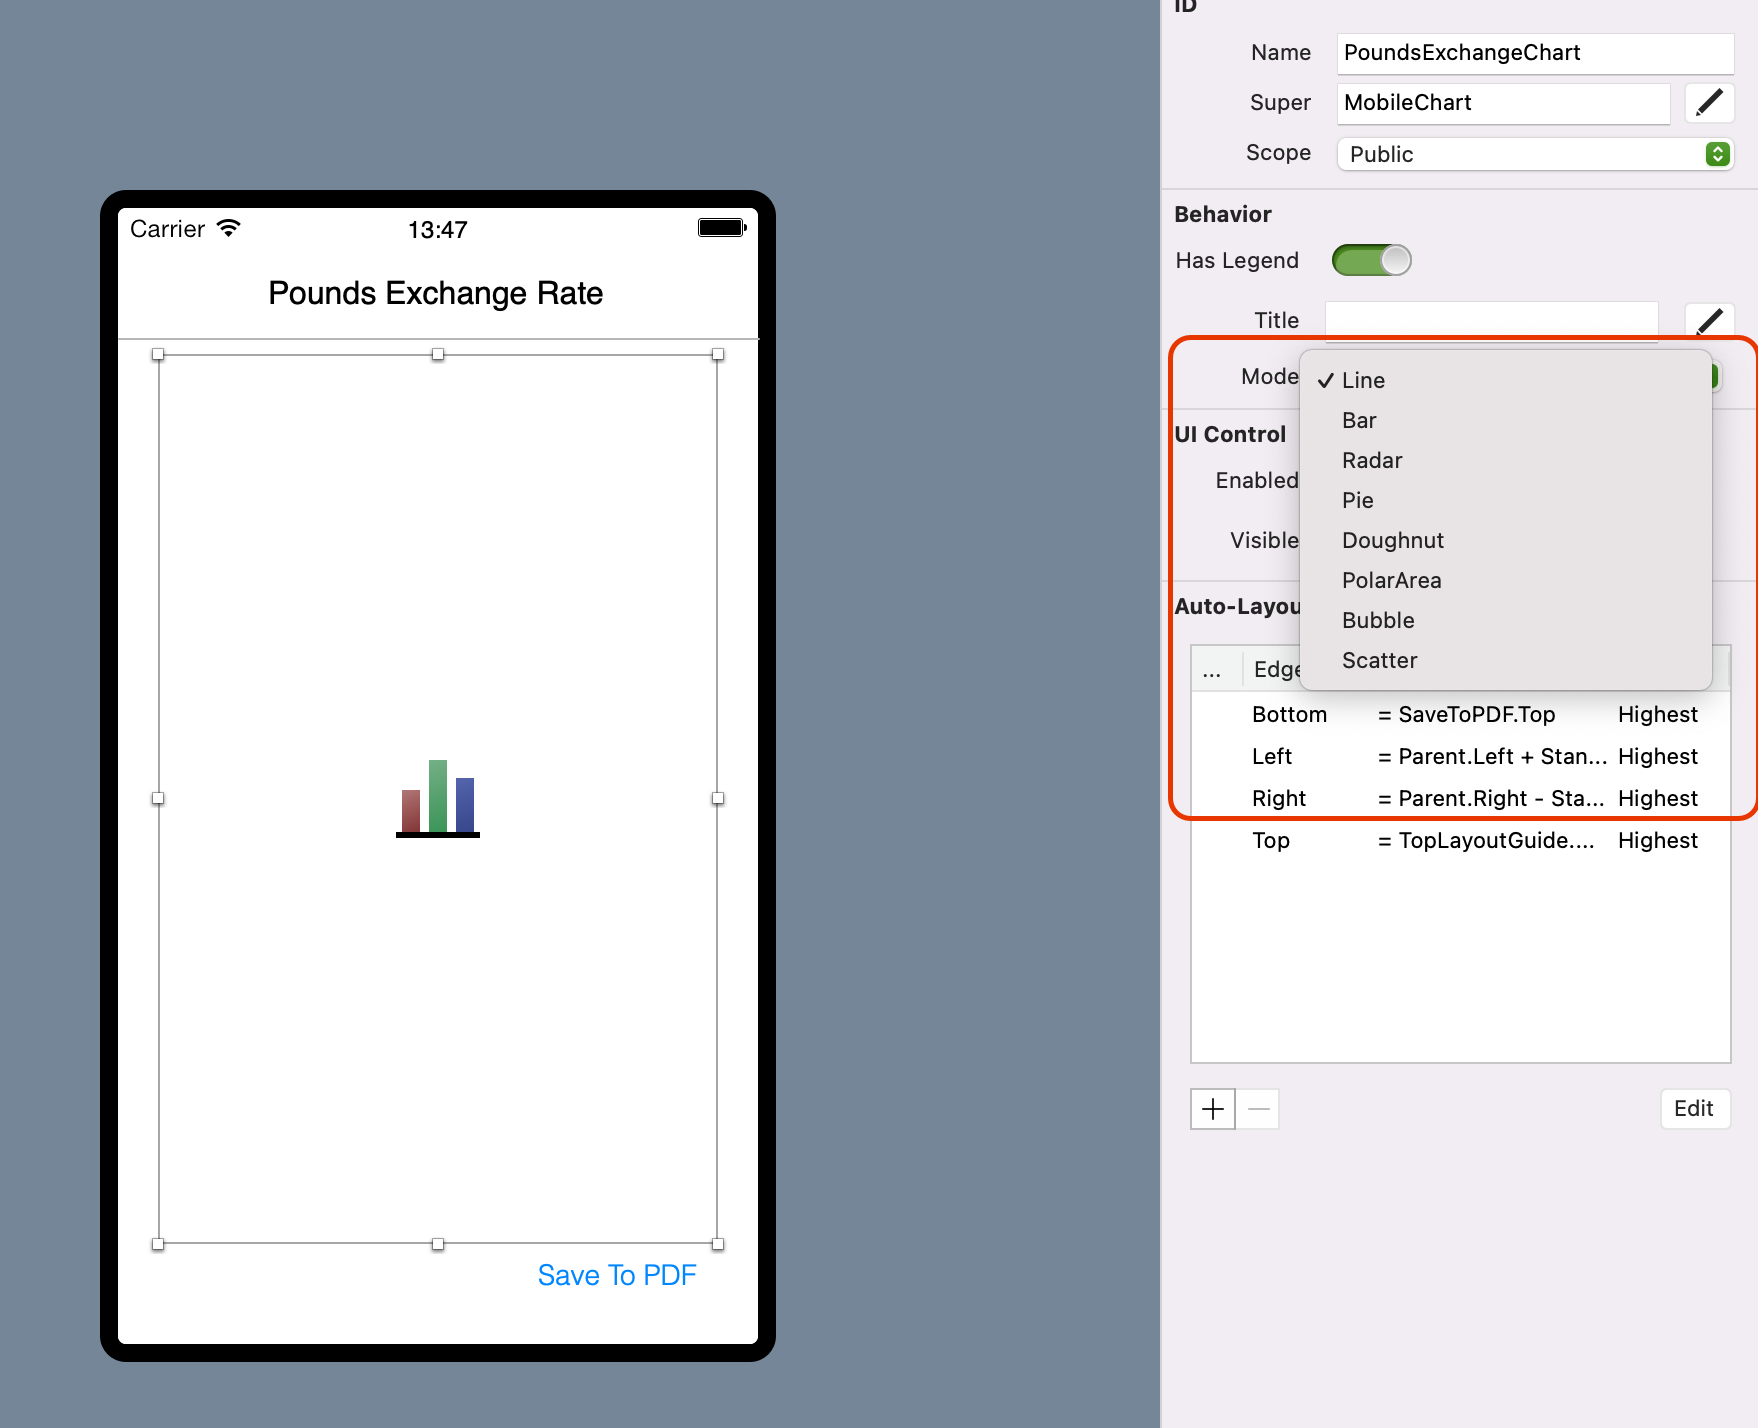Select the bar chart placeholder on the canvas
Viewport: 1758px width, 1428px height.
click(437, 798)
